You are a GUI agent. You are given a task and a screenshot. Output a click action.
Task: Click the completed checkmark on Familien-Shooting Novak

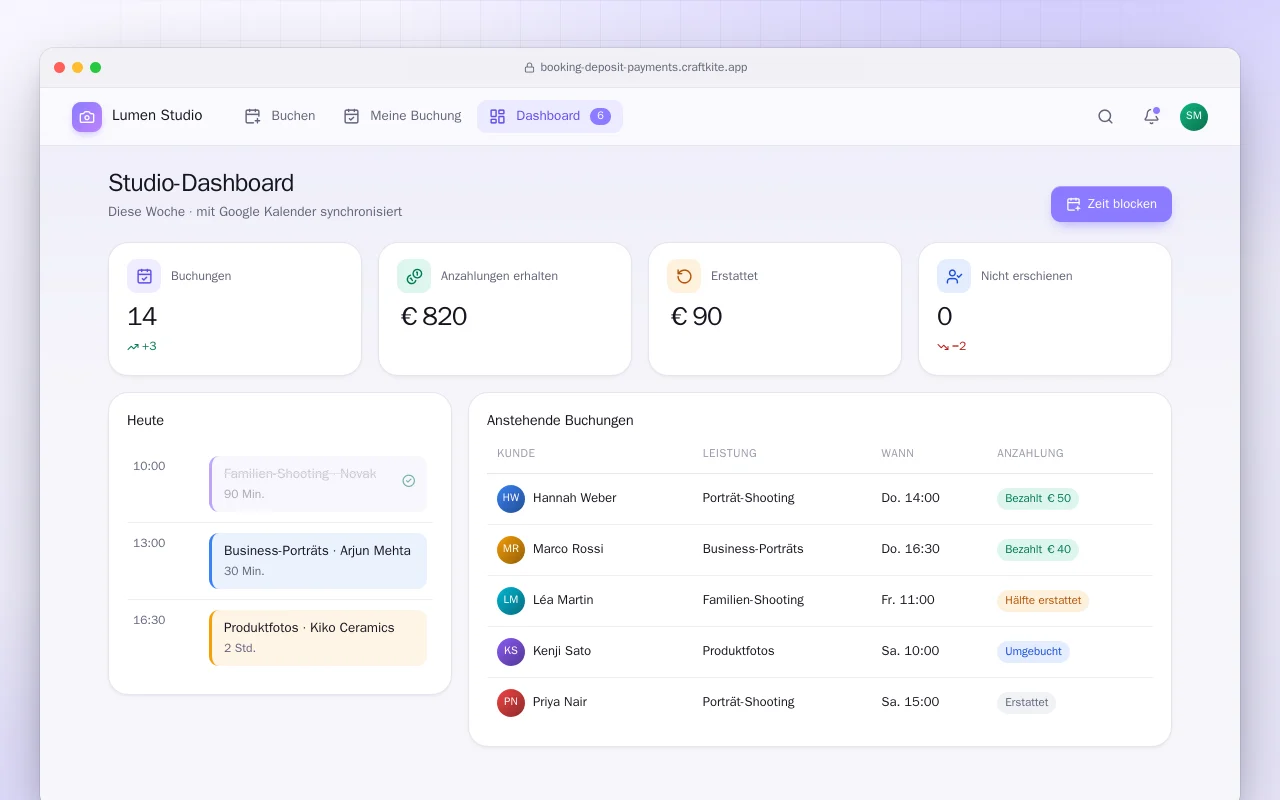pos(409,481)
